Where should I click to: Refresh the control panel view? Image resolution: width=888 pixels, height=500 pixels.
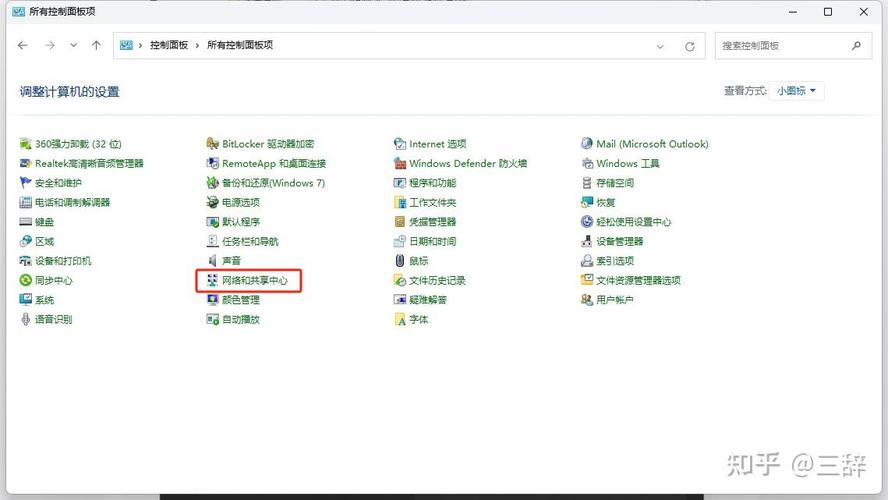(690, 46)
